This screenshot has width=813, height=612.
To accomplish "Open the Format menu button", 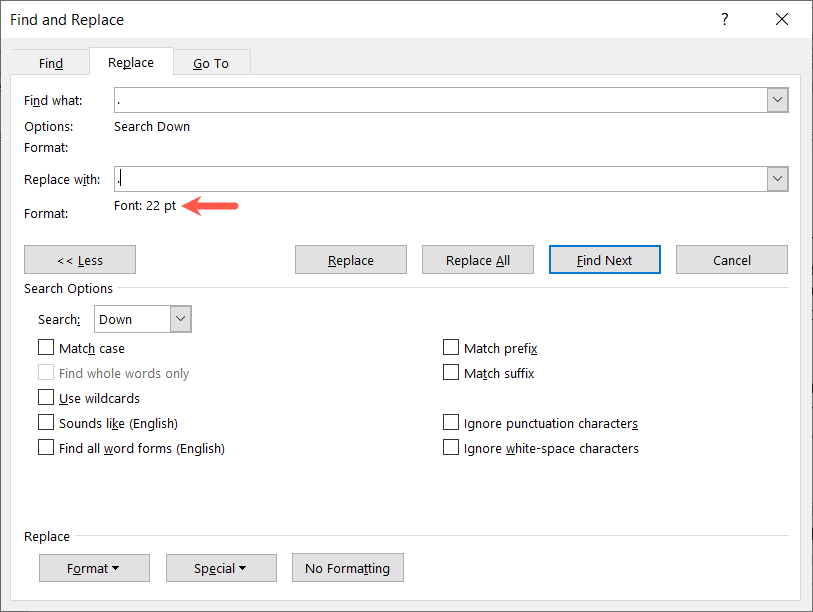I will [94, 568].
